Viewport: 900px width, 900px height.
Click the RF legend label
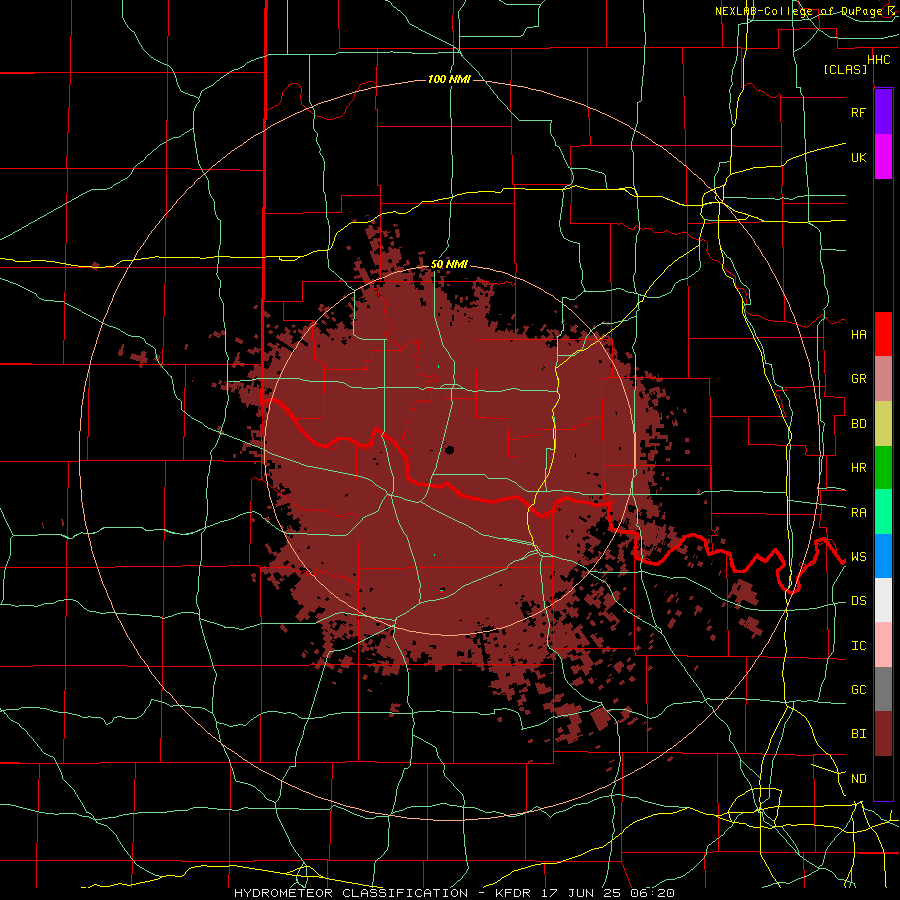(x=859, y=112)
